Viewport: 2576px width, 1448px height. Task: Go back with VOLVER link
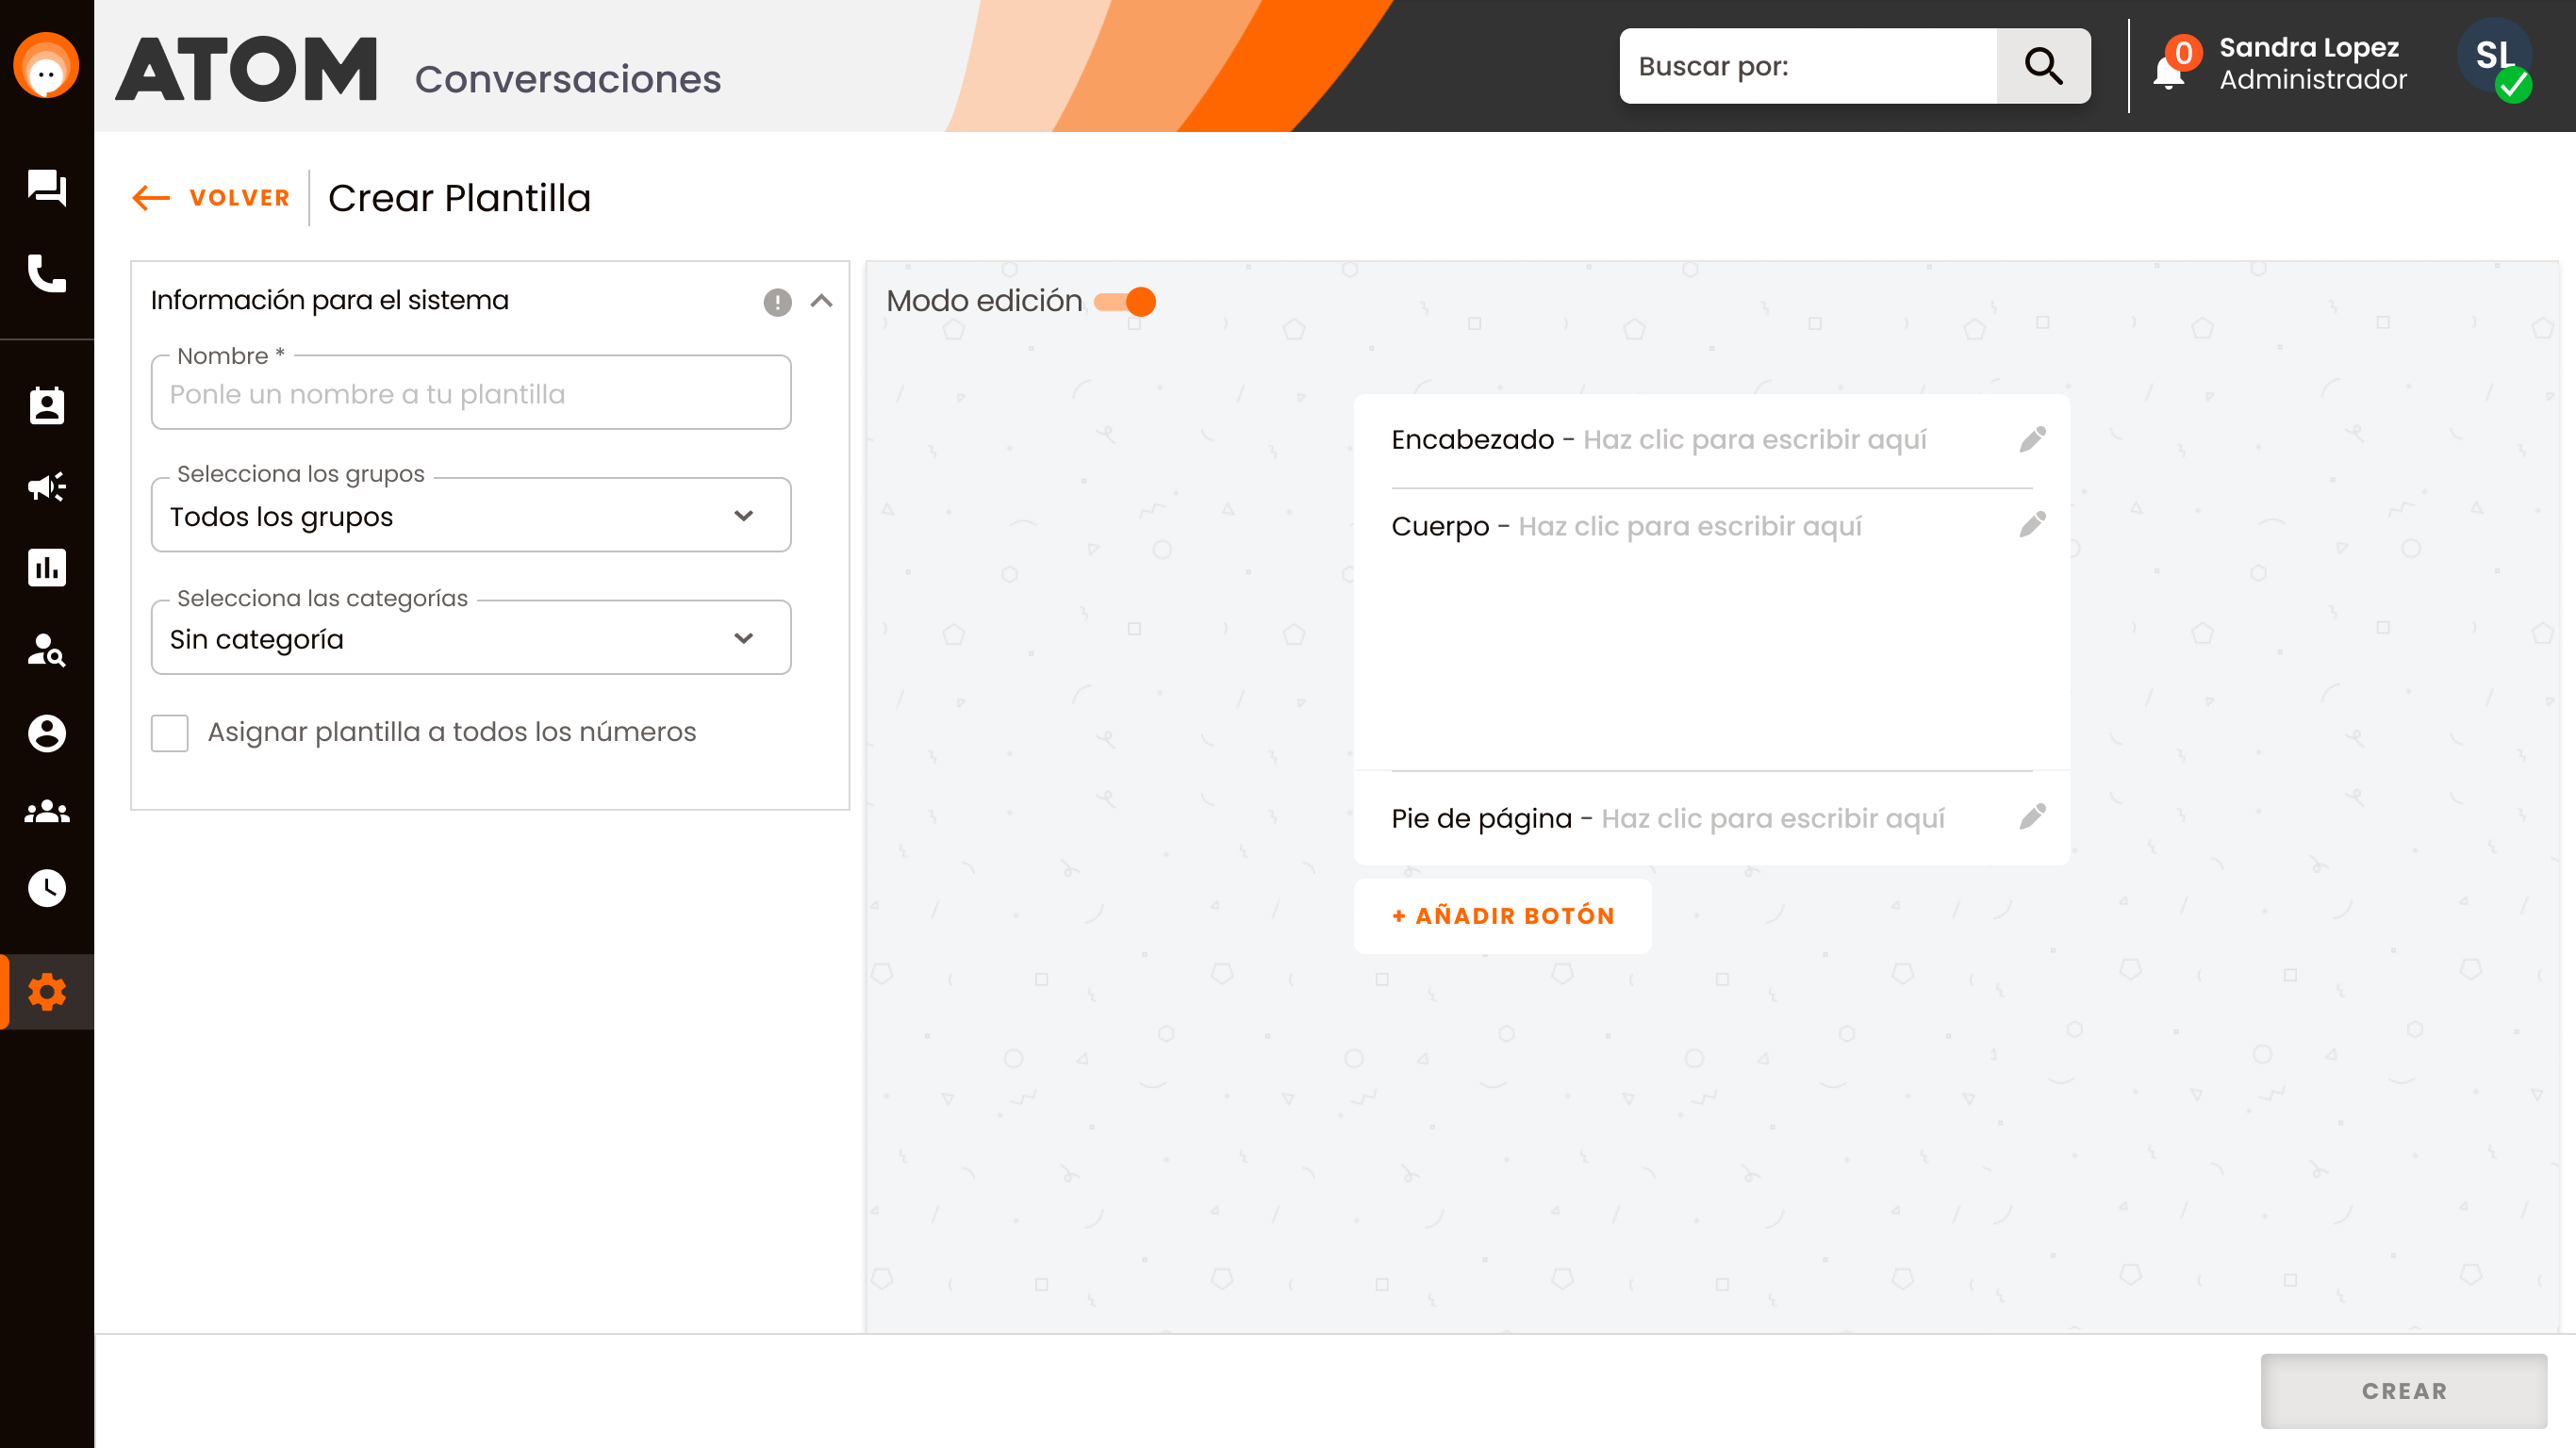(x=211, y=198)
